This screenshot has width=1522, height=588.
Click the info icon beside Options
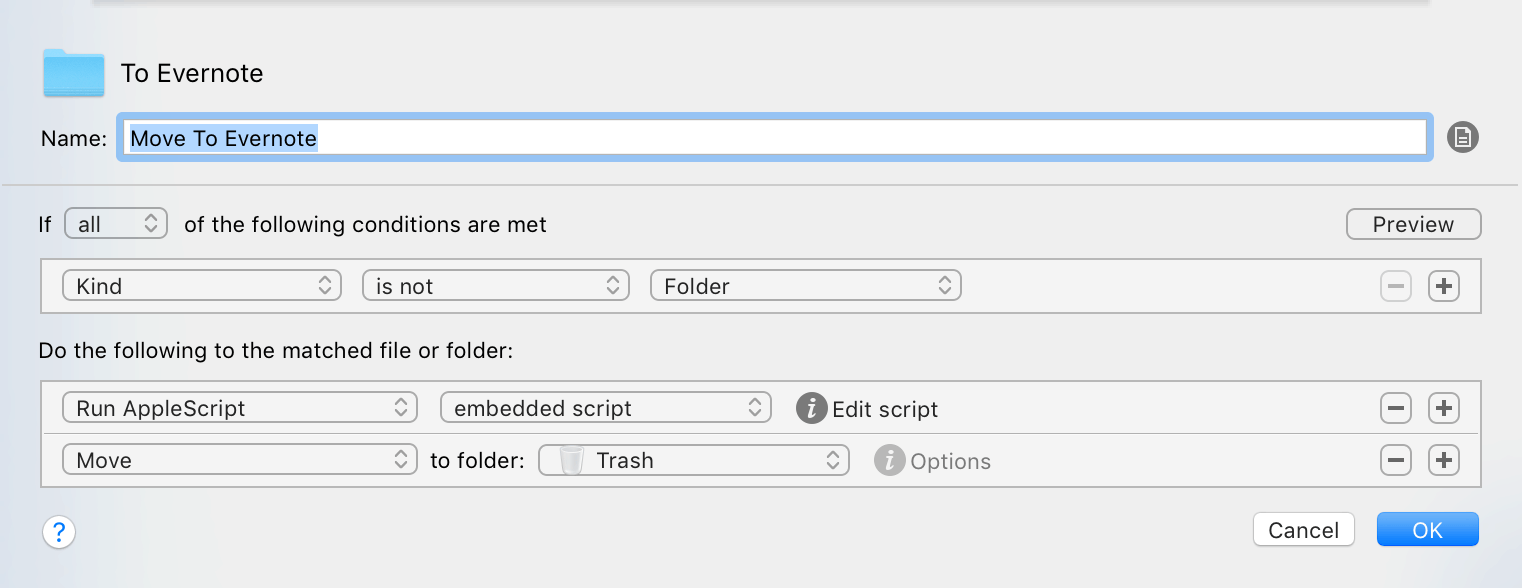[889, 460]
